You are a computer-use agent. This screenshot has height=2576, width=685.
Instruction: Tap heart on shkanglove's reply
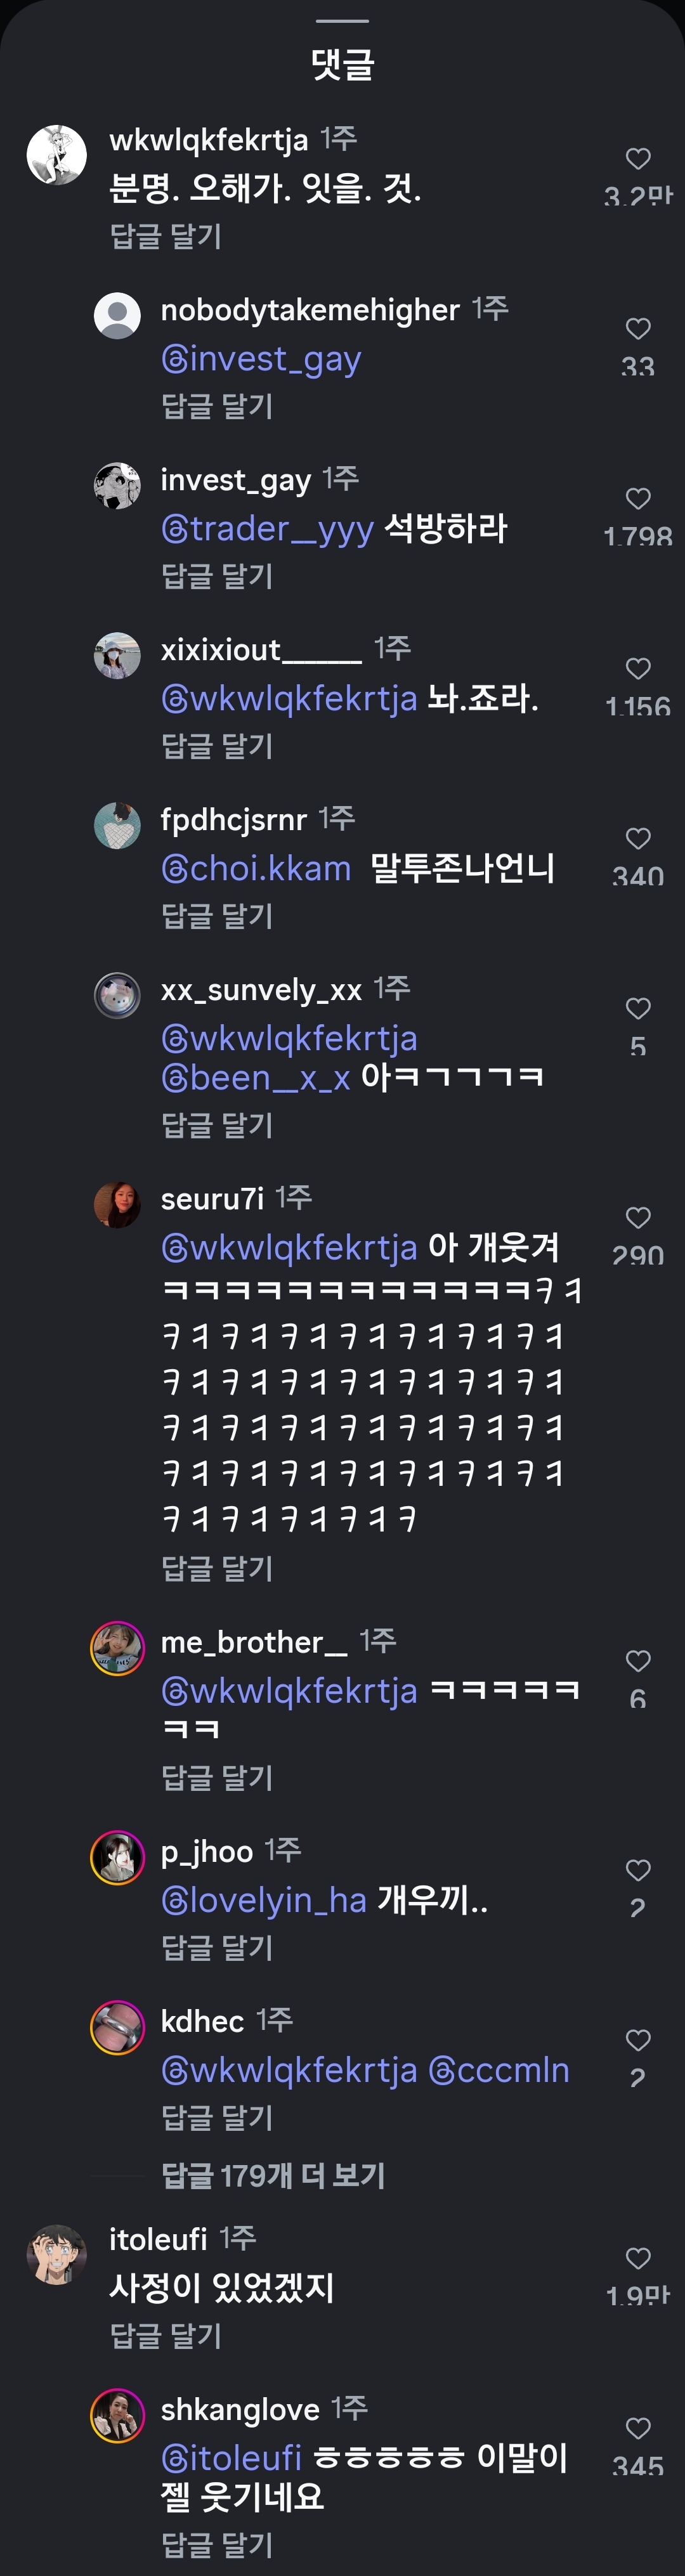pos(638,2428)
